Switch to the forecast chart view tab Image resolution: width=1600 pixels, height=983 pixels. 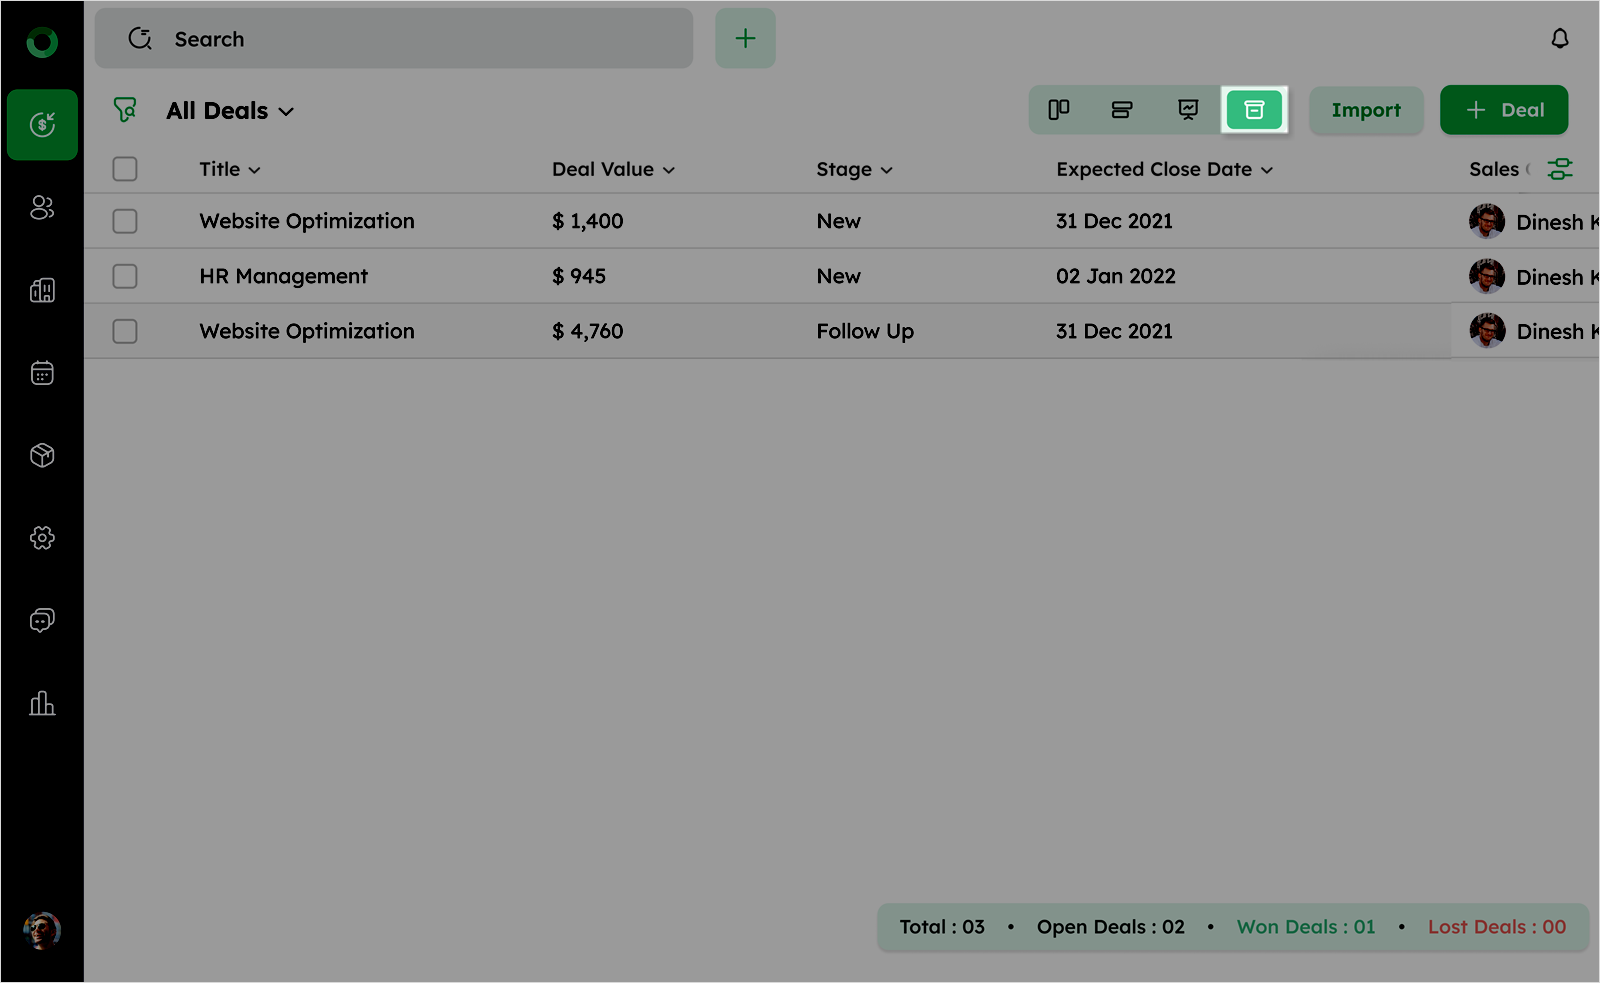click(x=1188, y=110)
